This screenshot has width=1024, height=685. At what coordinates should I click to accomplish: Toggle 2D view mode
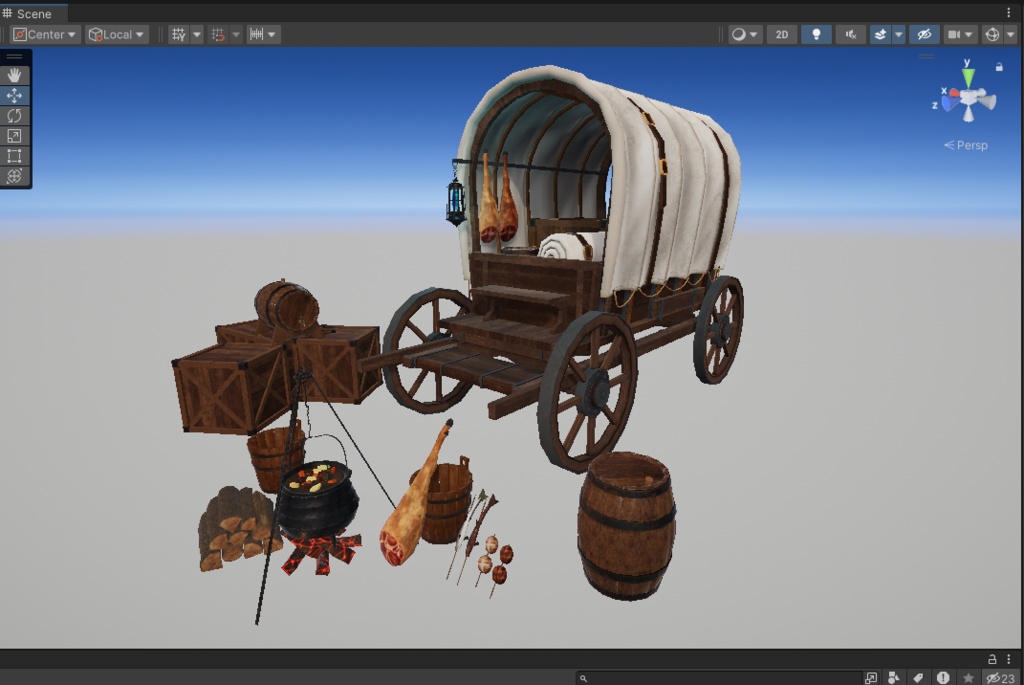[782, 35]
